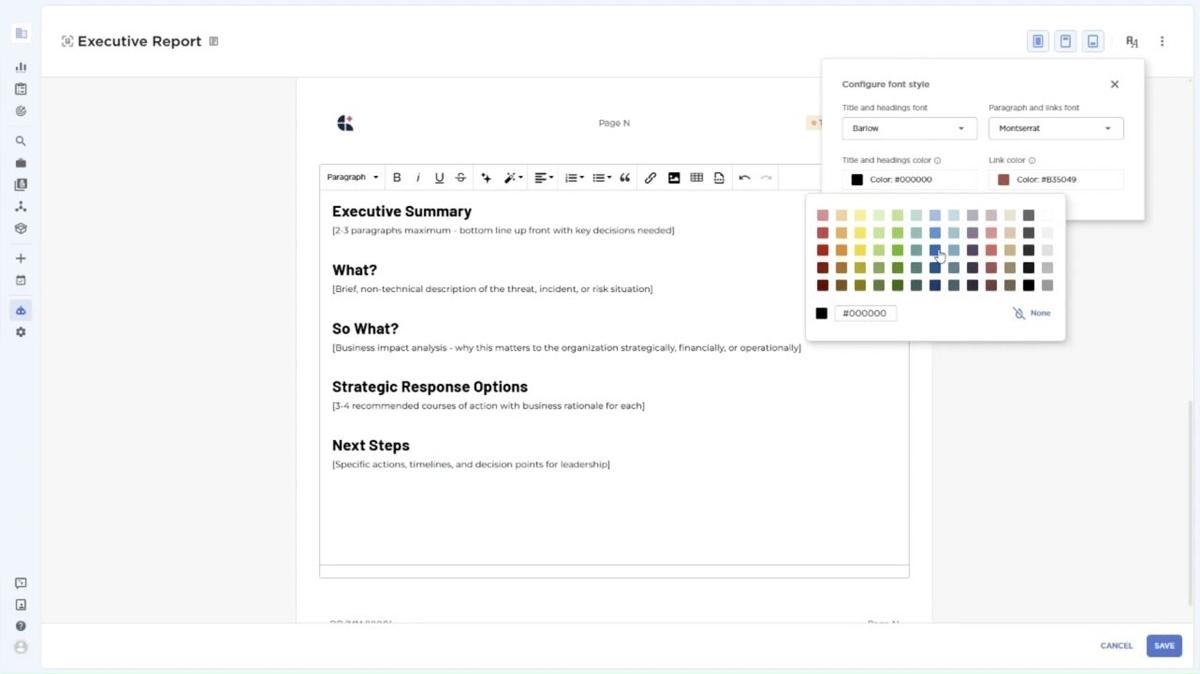Open the 'Paragraph and links font' Montserrat dropdown
This screenshot has width=1200, height=674.
pyautogui.click(x=1055, y=128)
